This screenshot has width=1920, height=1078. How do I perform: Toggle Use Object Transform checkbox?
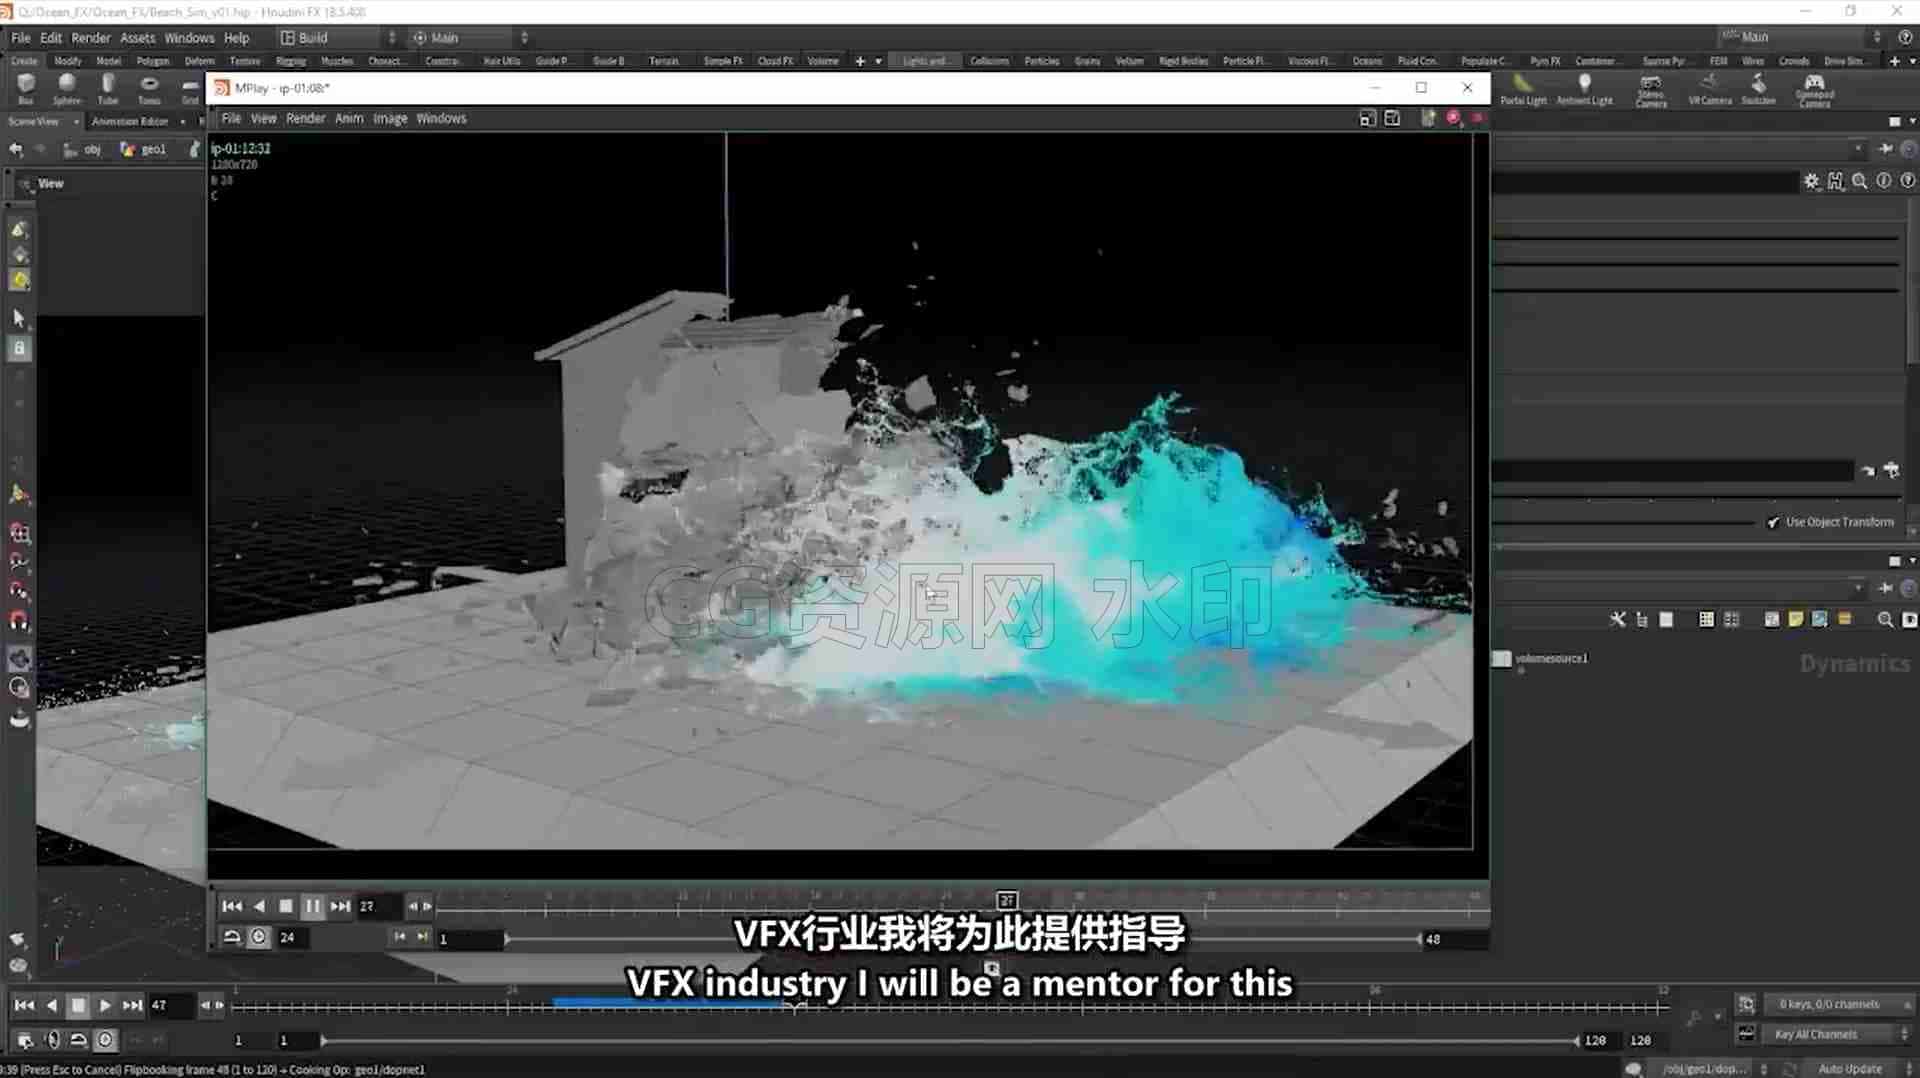[1773, 522]
